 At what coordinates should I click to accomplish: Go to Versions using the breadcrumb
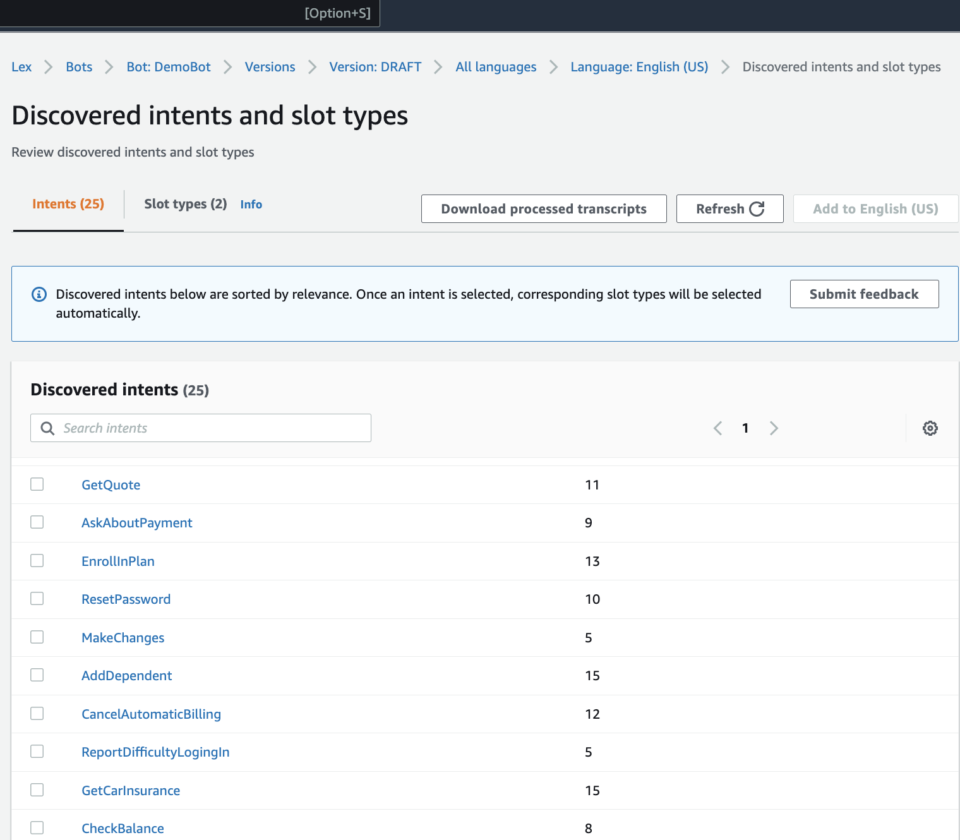(270, 66)
